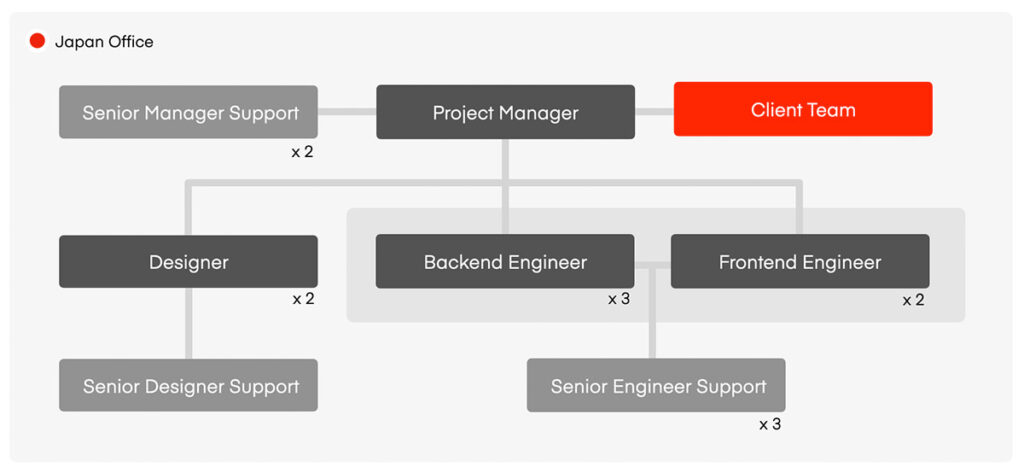Viewport: 1024px width, 473px height.
Task: Click the red dot beside Japan Office
Action: pos(37,41)
